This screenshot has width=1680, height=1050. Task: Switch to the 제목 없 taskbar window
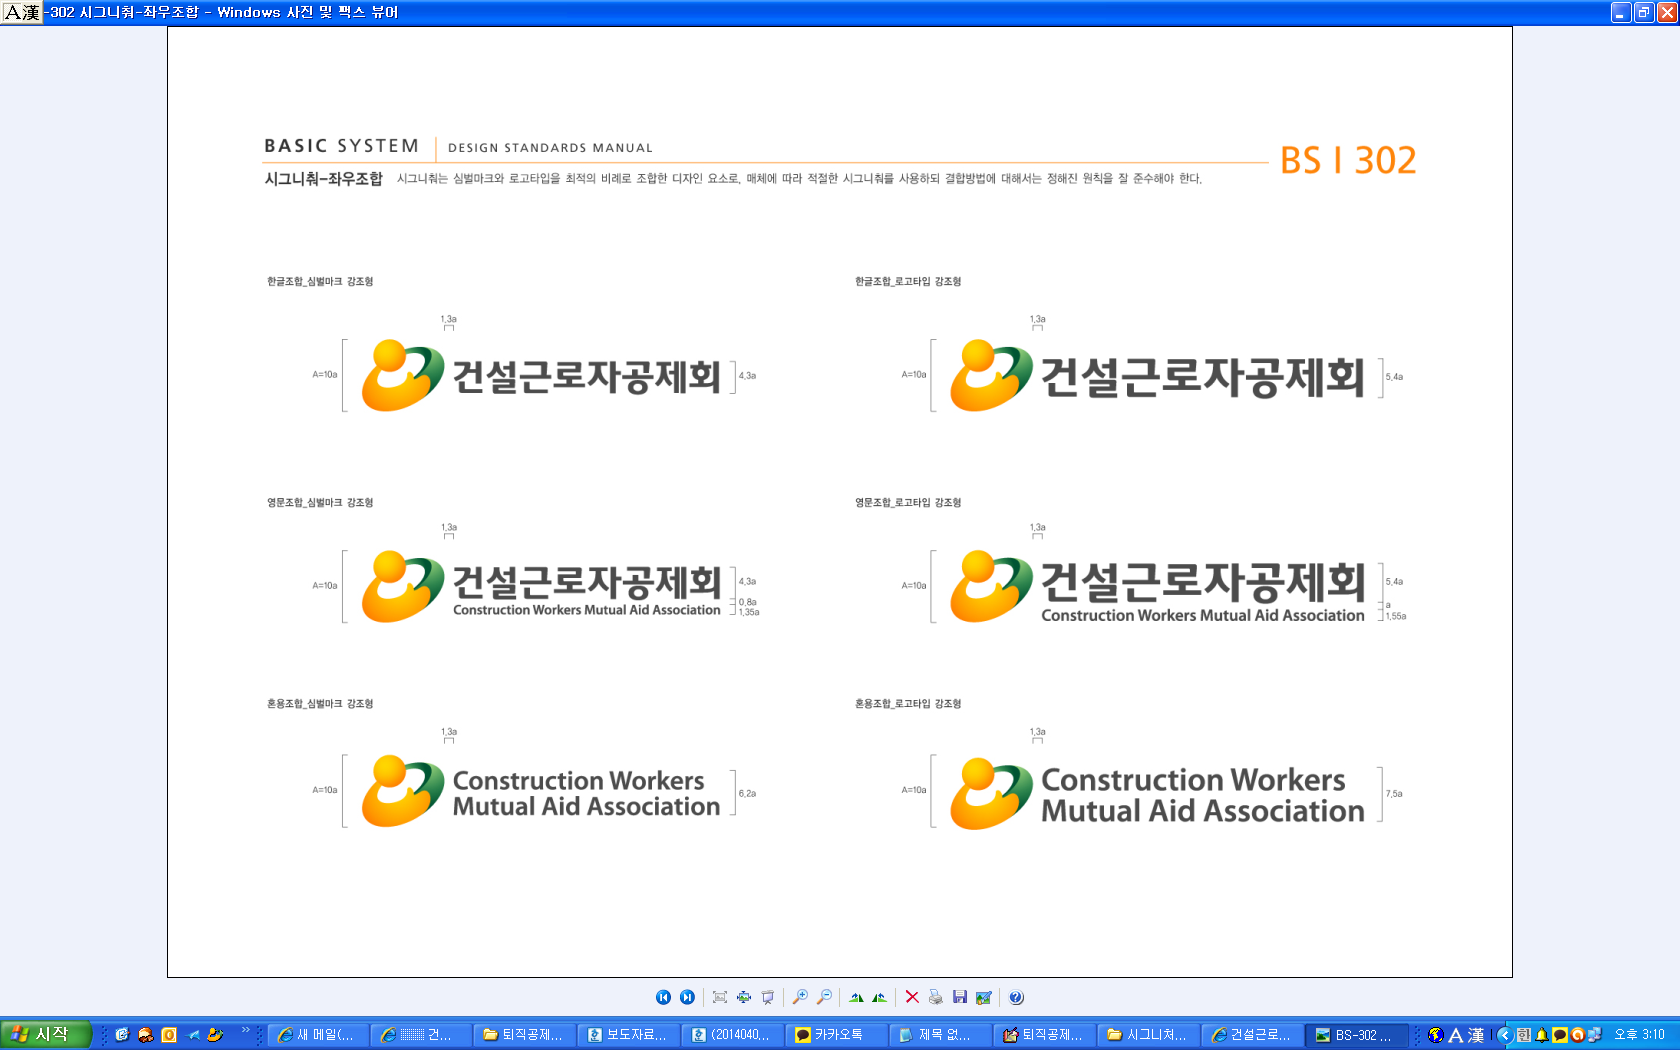[x=940, y=1035]
